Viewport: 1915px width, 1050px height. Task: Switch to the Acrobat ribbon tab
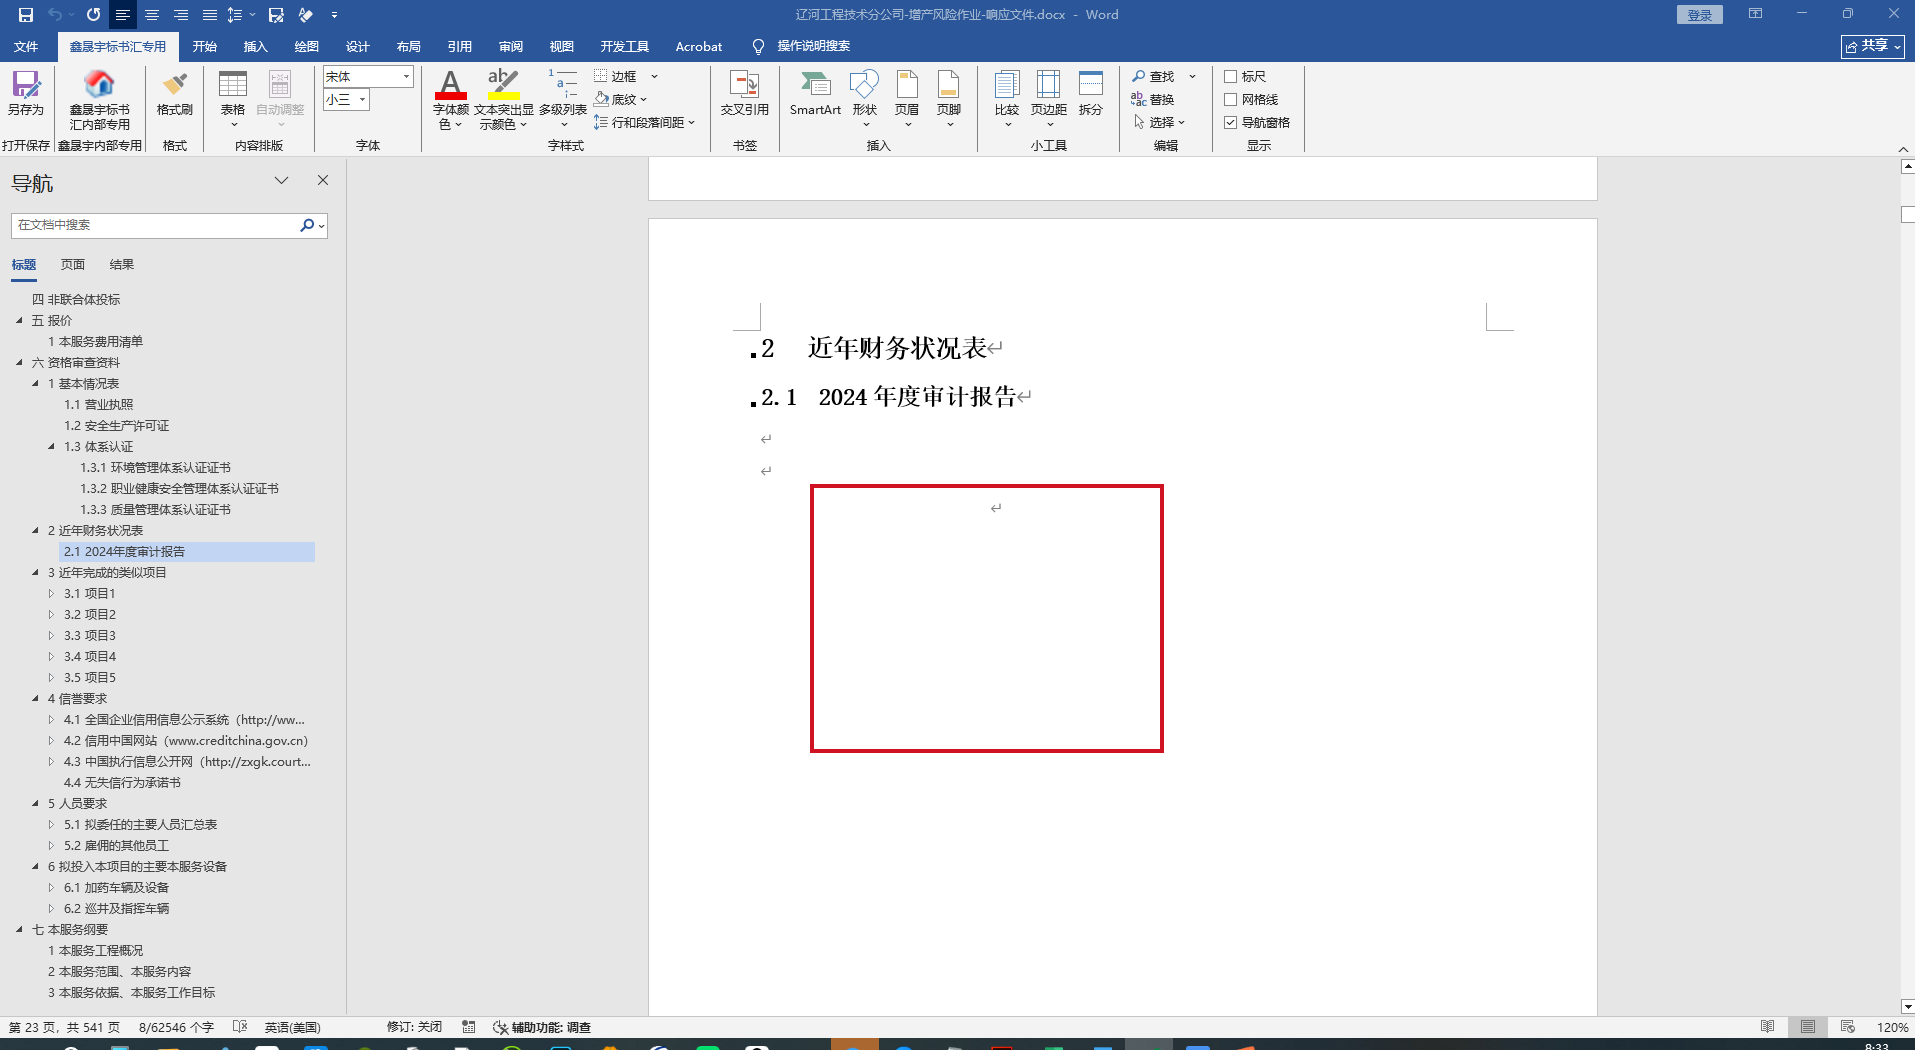pos(699,47)
